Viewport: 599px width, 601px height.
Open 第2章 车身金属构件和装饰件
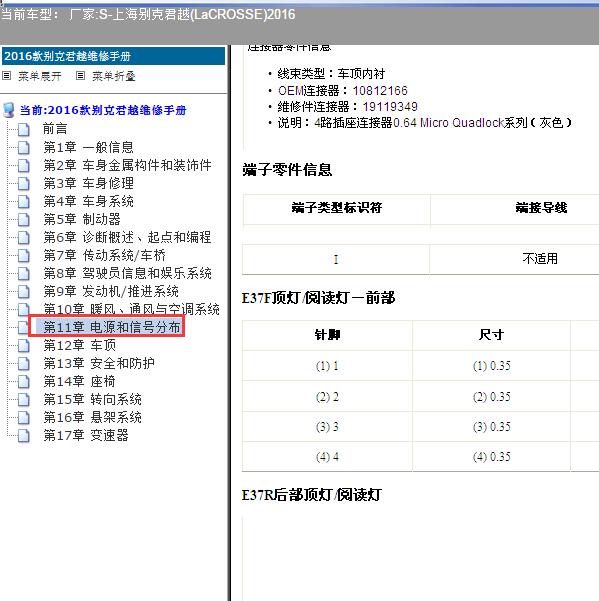(x=127, y=165)
